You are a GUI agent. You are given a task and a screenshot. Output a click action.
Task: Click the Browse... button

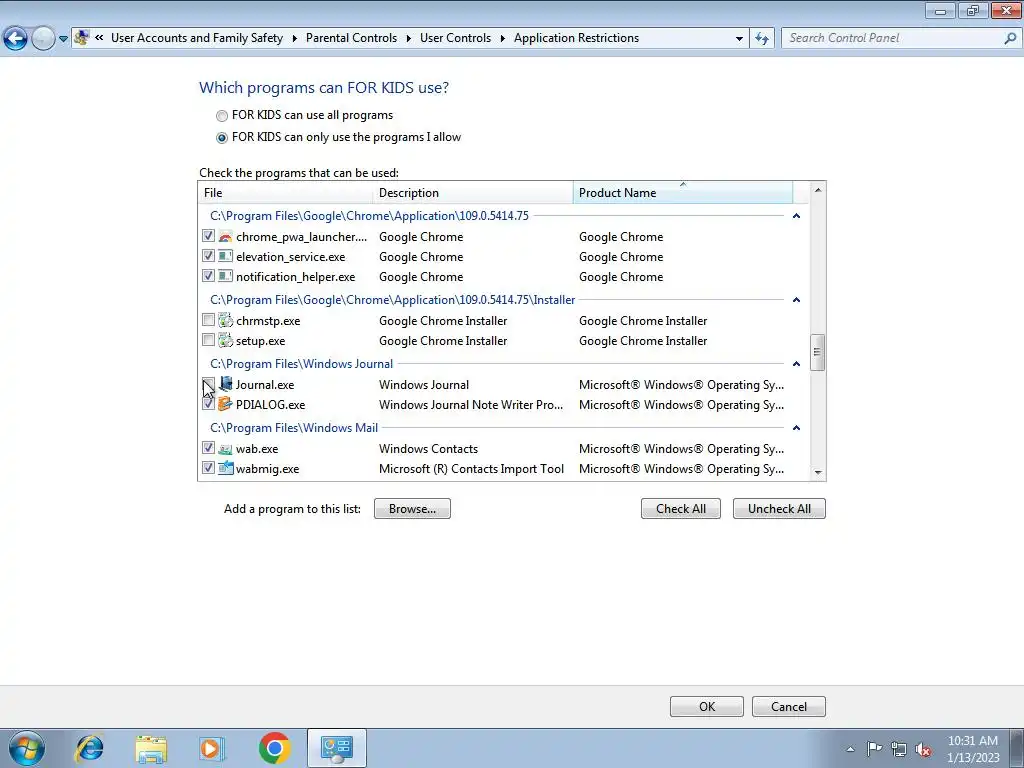[412, 509]
